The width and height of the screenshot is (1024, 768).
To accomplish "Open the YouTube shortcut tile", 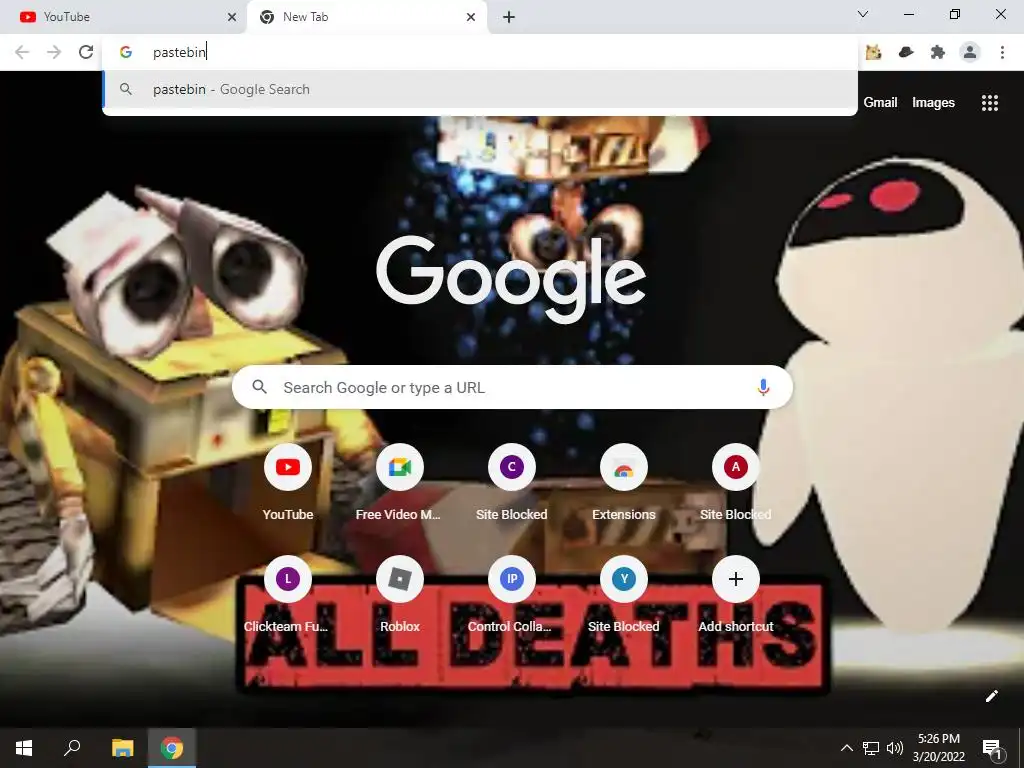I will (x=288, y=483).
